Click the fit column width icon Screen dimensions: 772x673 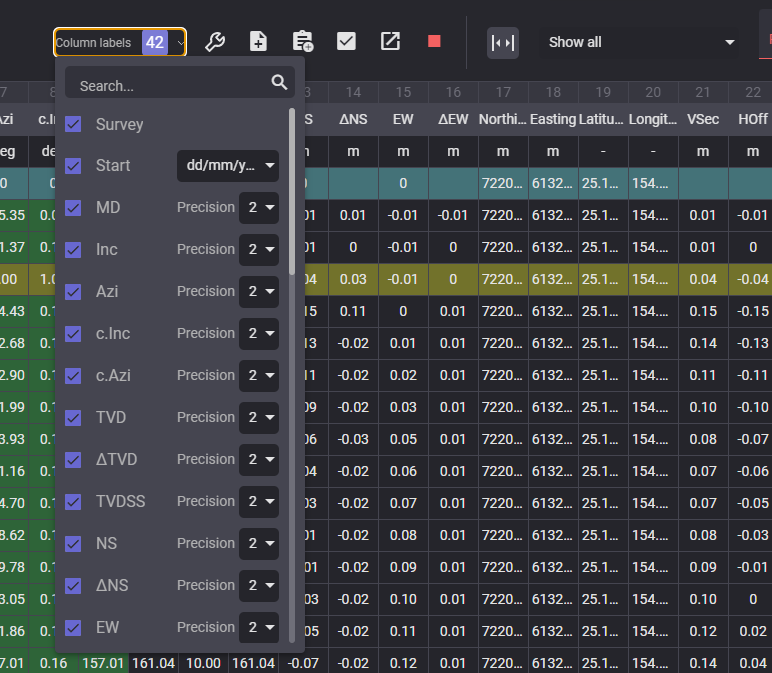[x=503, y=42]
